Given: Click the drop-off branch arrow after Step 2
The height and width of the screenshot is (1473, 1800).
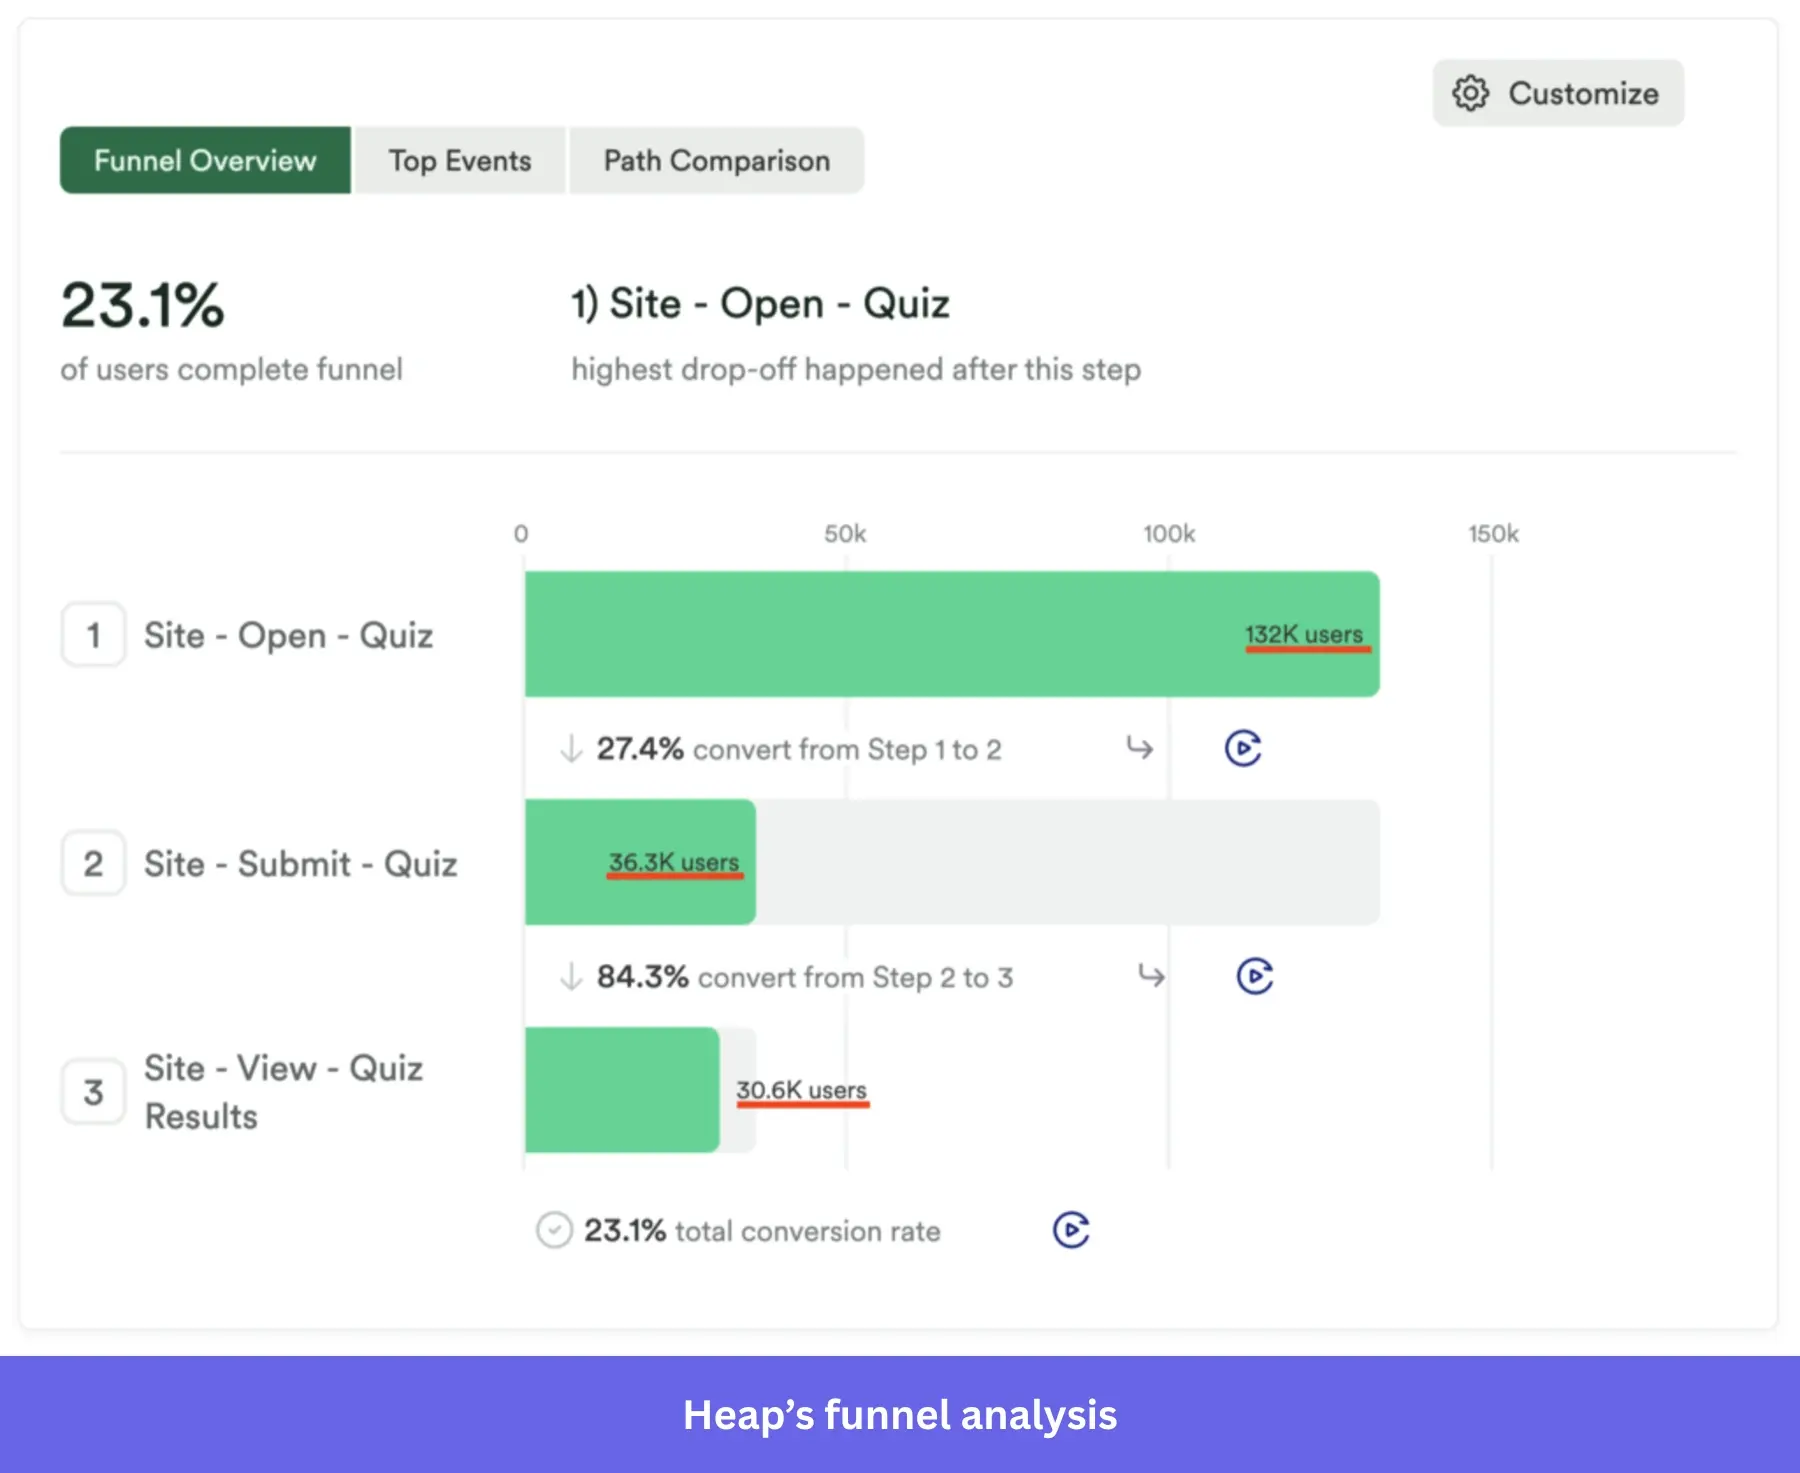Looking at the screenshot, I should [1150, 975].
